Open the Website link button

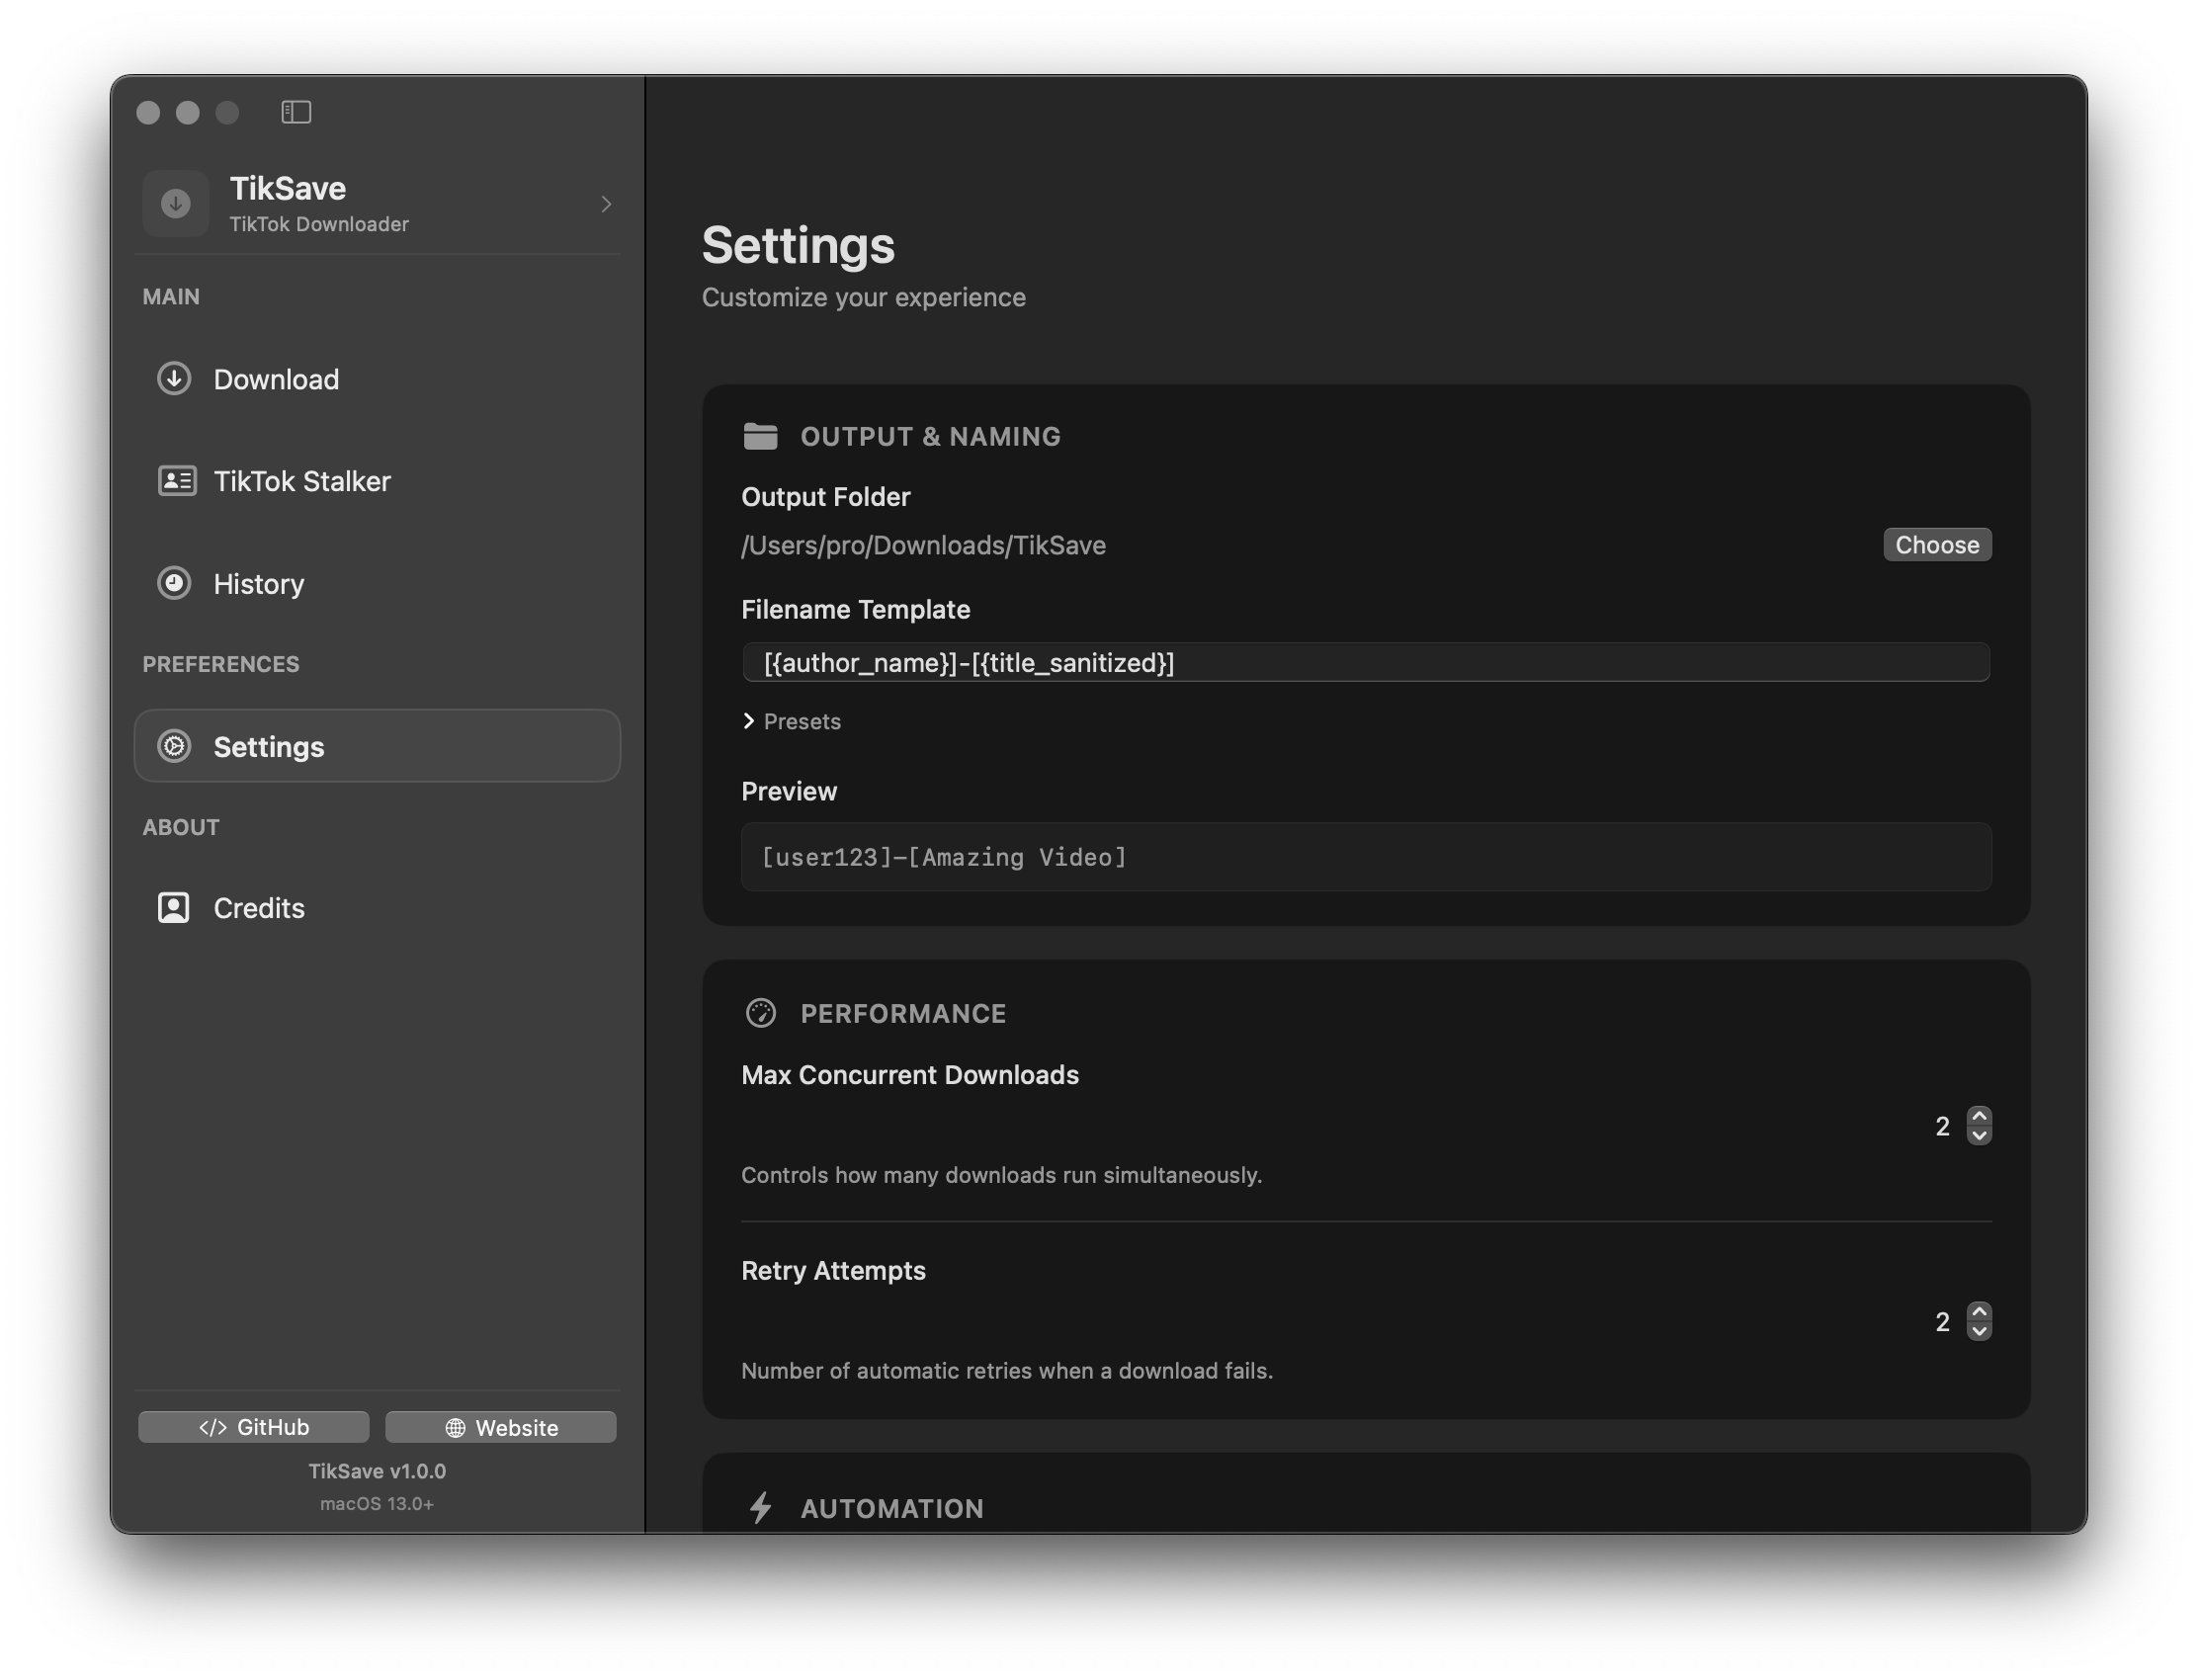tap(500, 1427)
